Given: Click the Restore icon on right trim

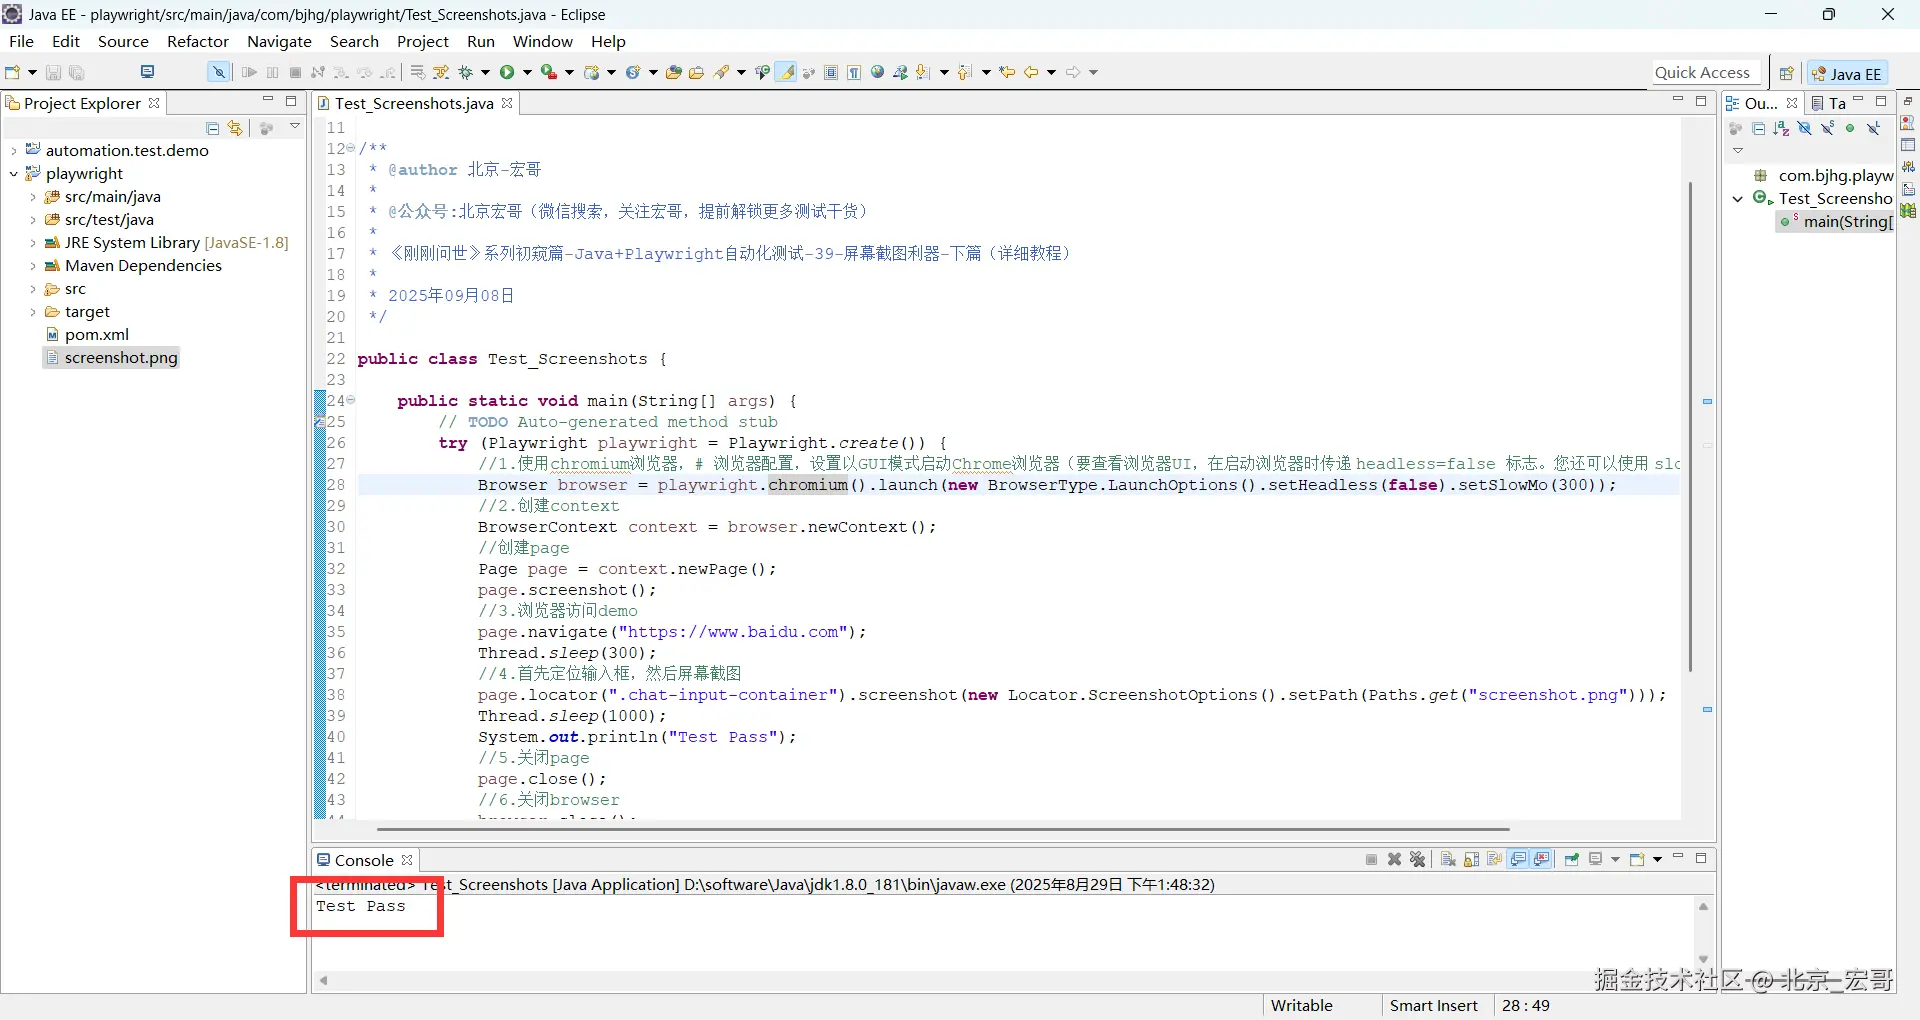Looking at the screenshot, I should click(1908, 102).
